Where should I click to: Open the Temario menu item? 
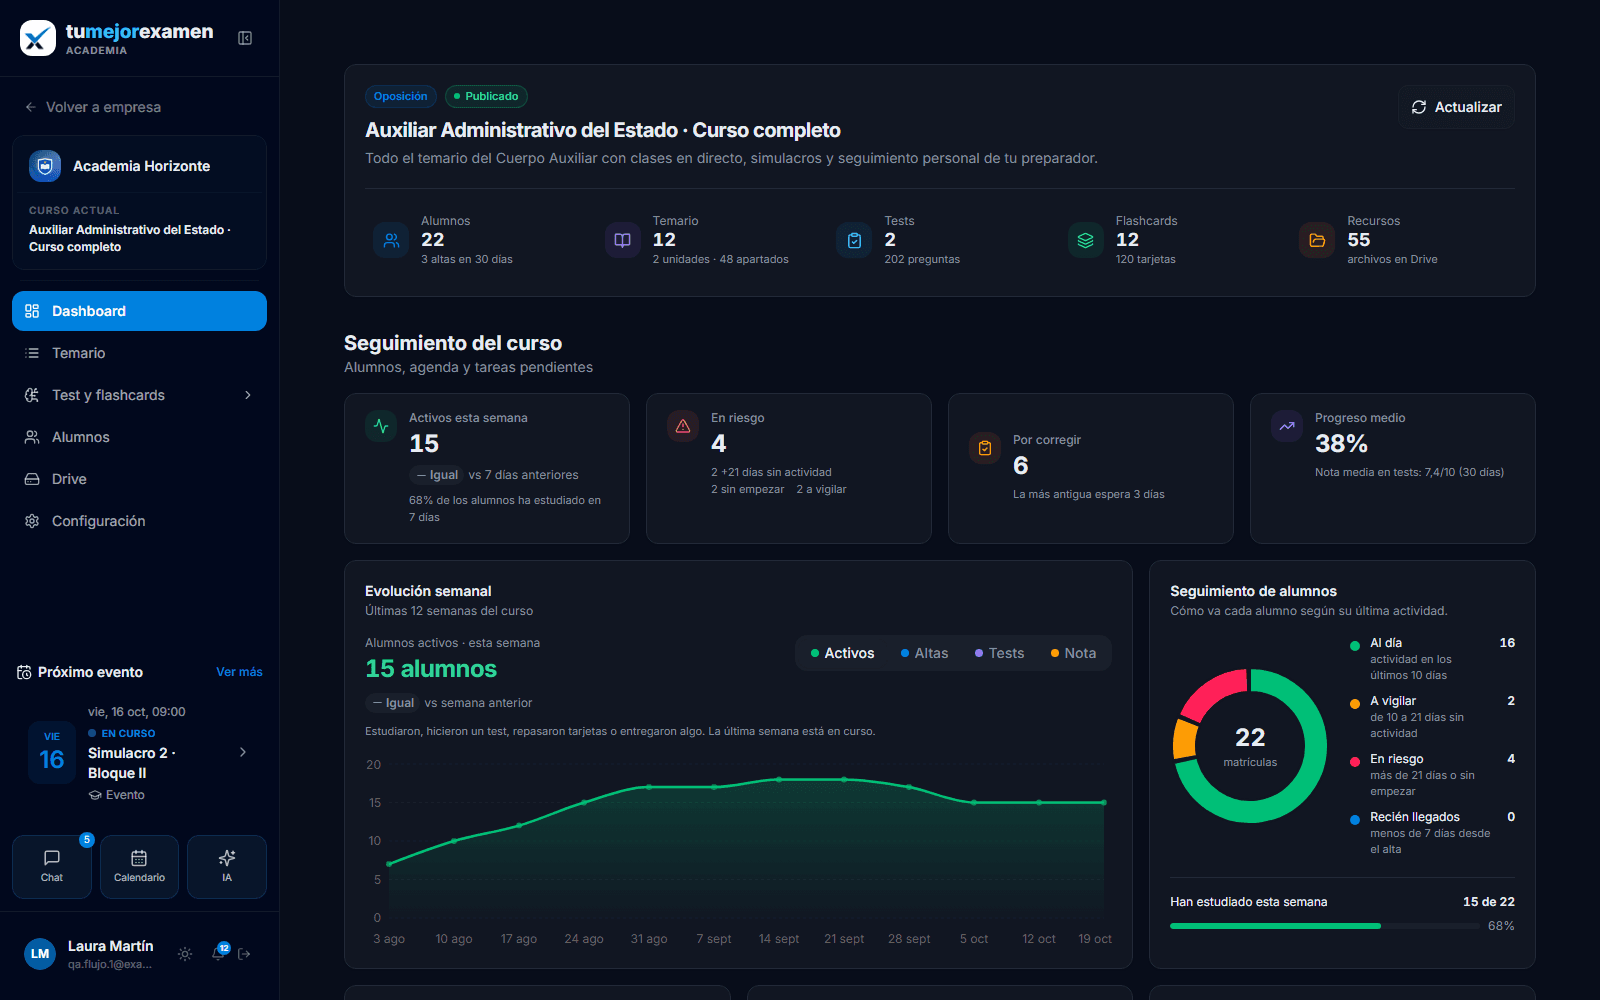coord(139,353)
